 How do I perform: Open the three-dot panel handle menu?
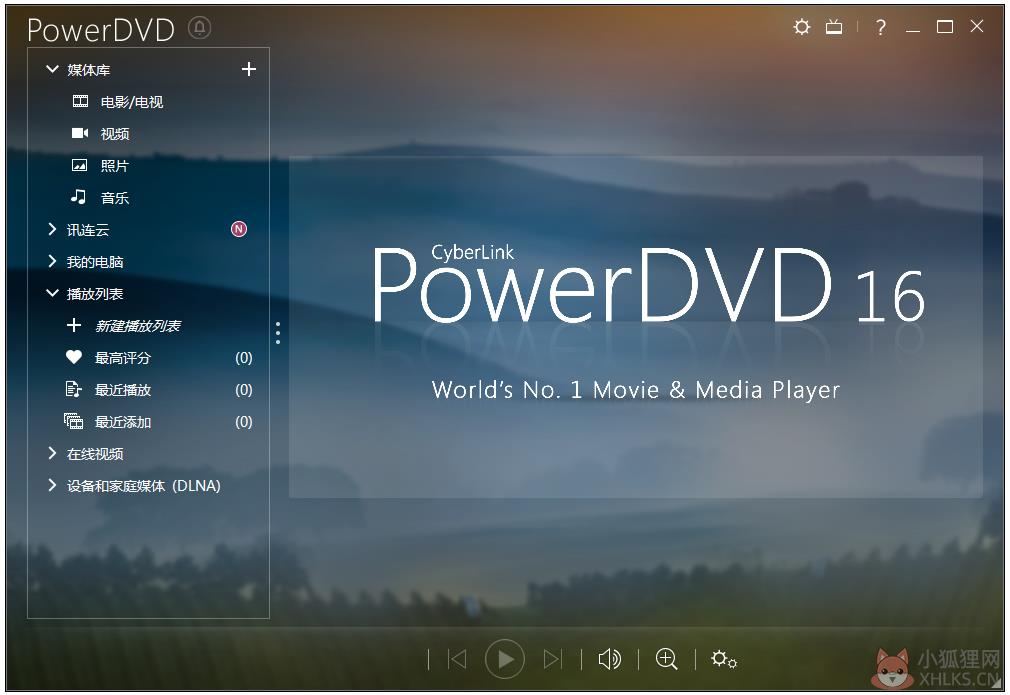278,333
